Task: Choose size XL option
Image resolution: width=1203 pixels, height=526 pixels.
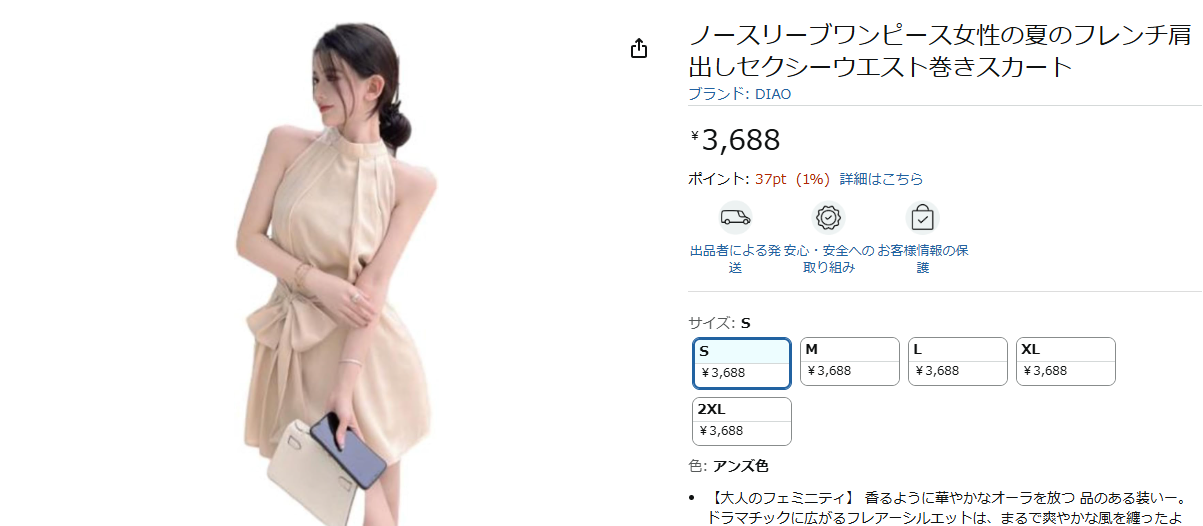Action: (1066, 362)
